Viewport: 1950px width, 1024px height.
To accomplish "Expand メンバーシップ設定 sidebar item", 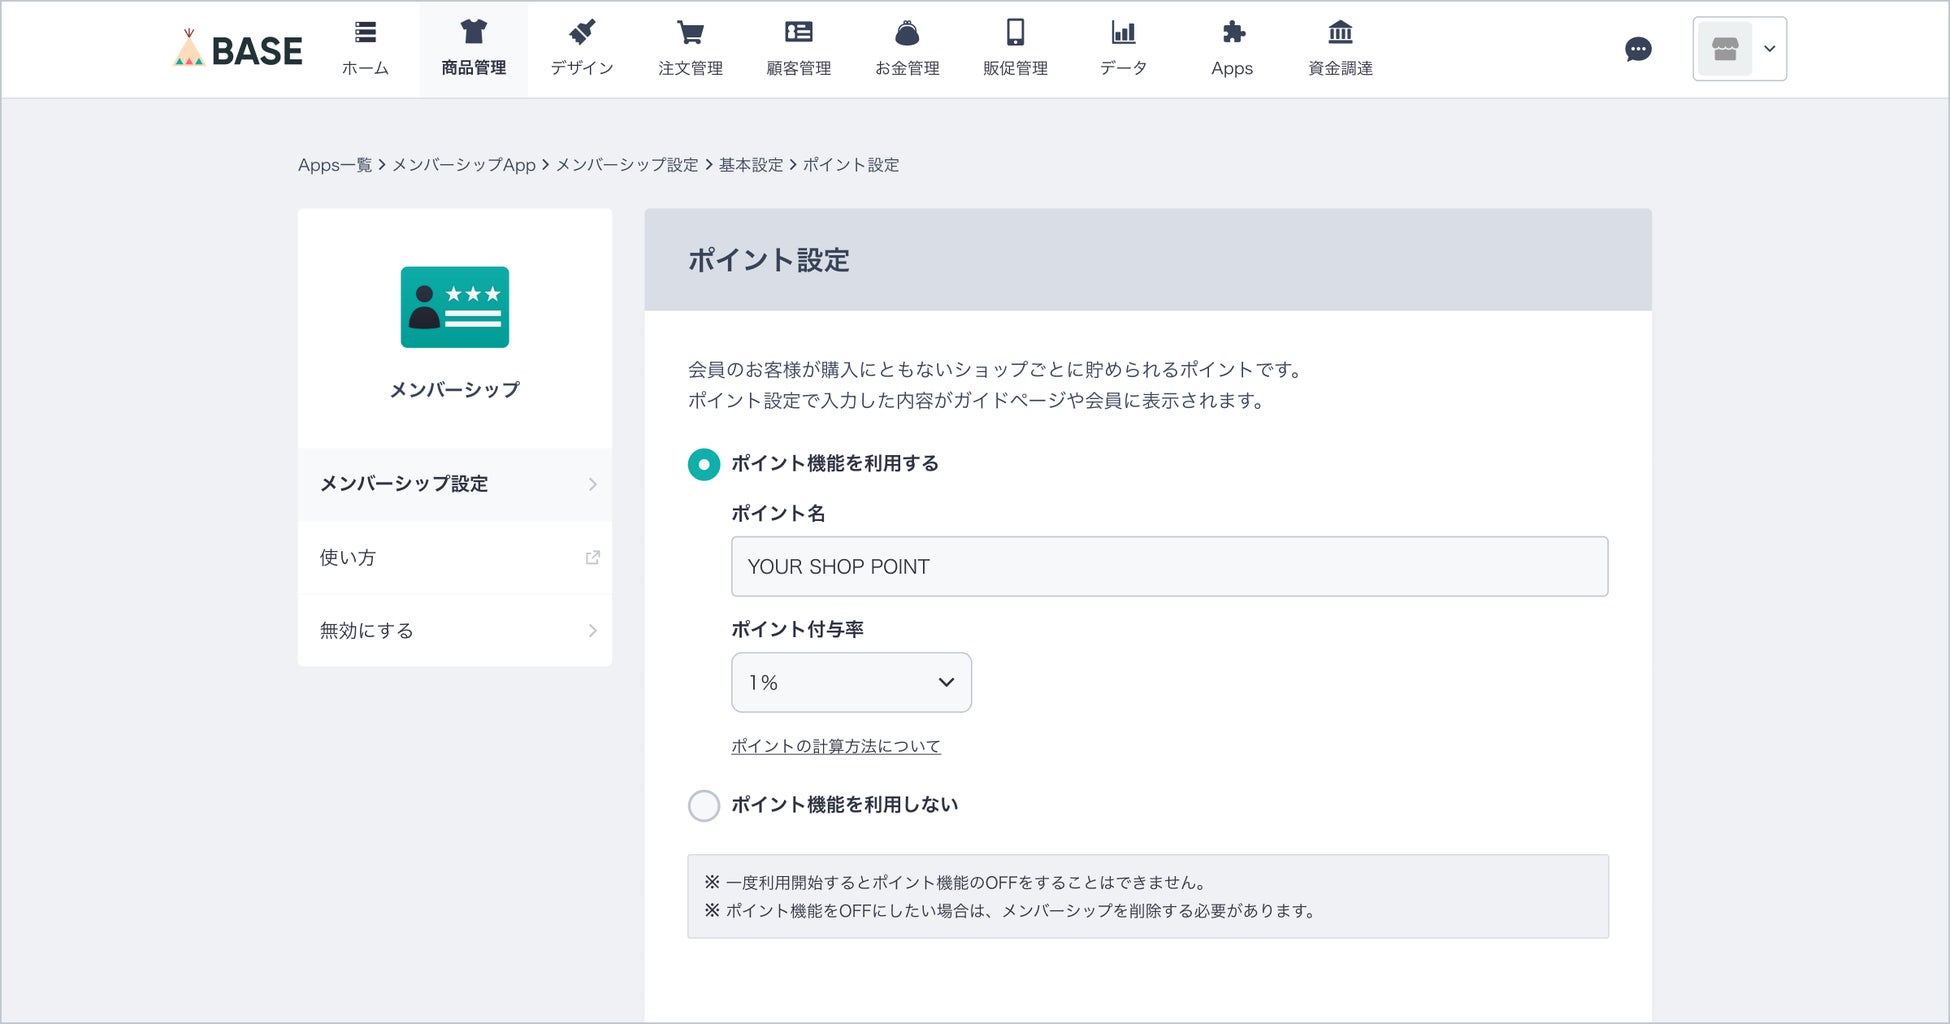I will [x=455, y=484].
